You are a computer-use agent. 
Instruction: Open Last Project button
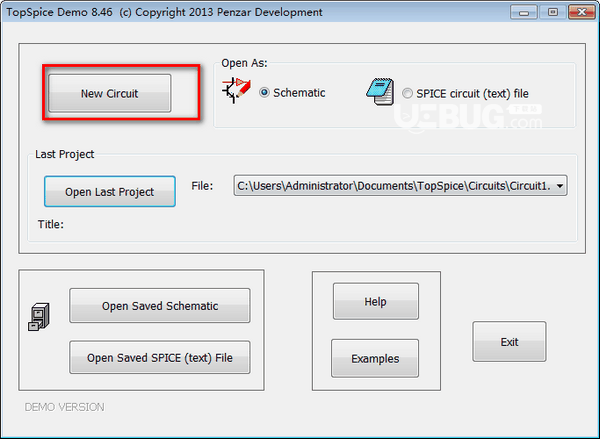[x=110, y=191]
